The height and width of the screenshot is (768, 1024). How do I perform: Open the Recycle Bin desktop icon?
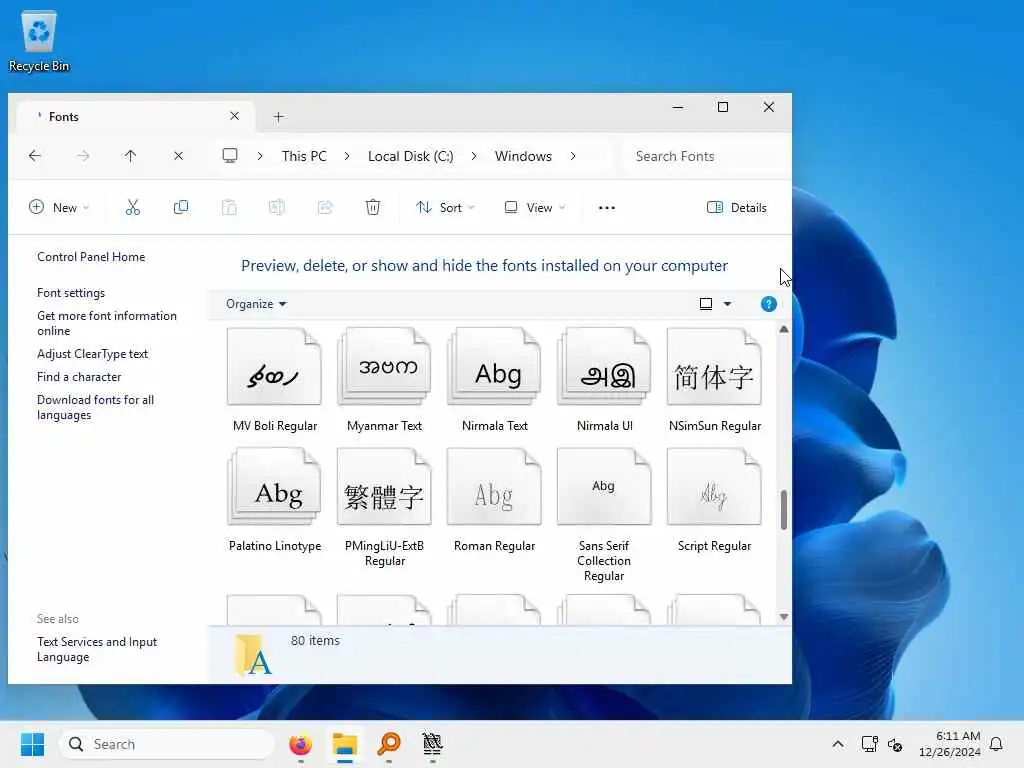[x=39, y=41]
